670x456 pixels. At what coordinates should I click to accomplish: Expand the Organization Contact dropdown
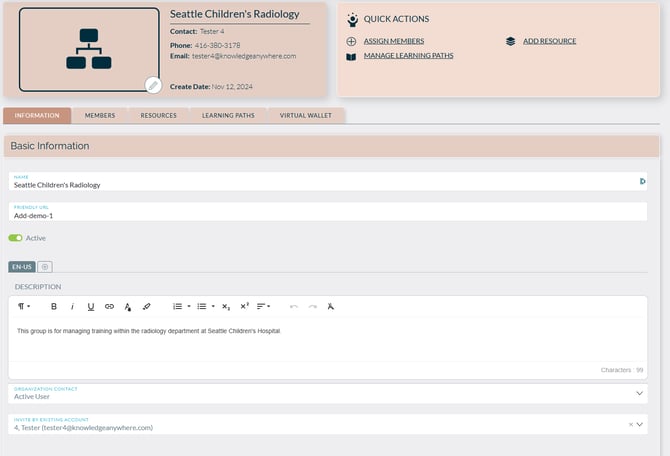coord(639,393)
